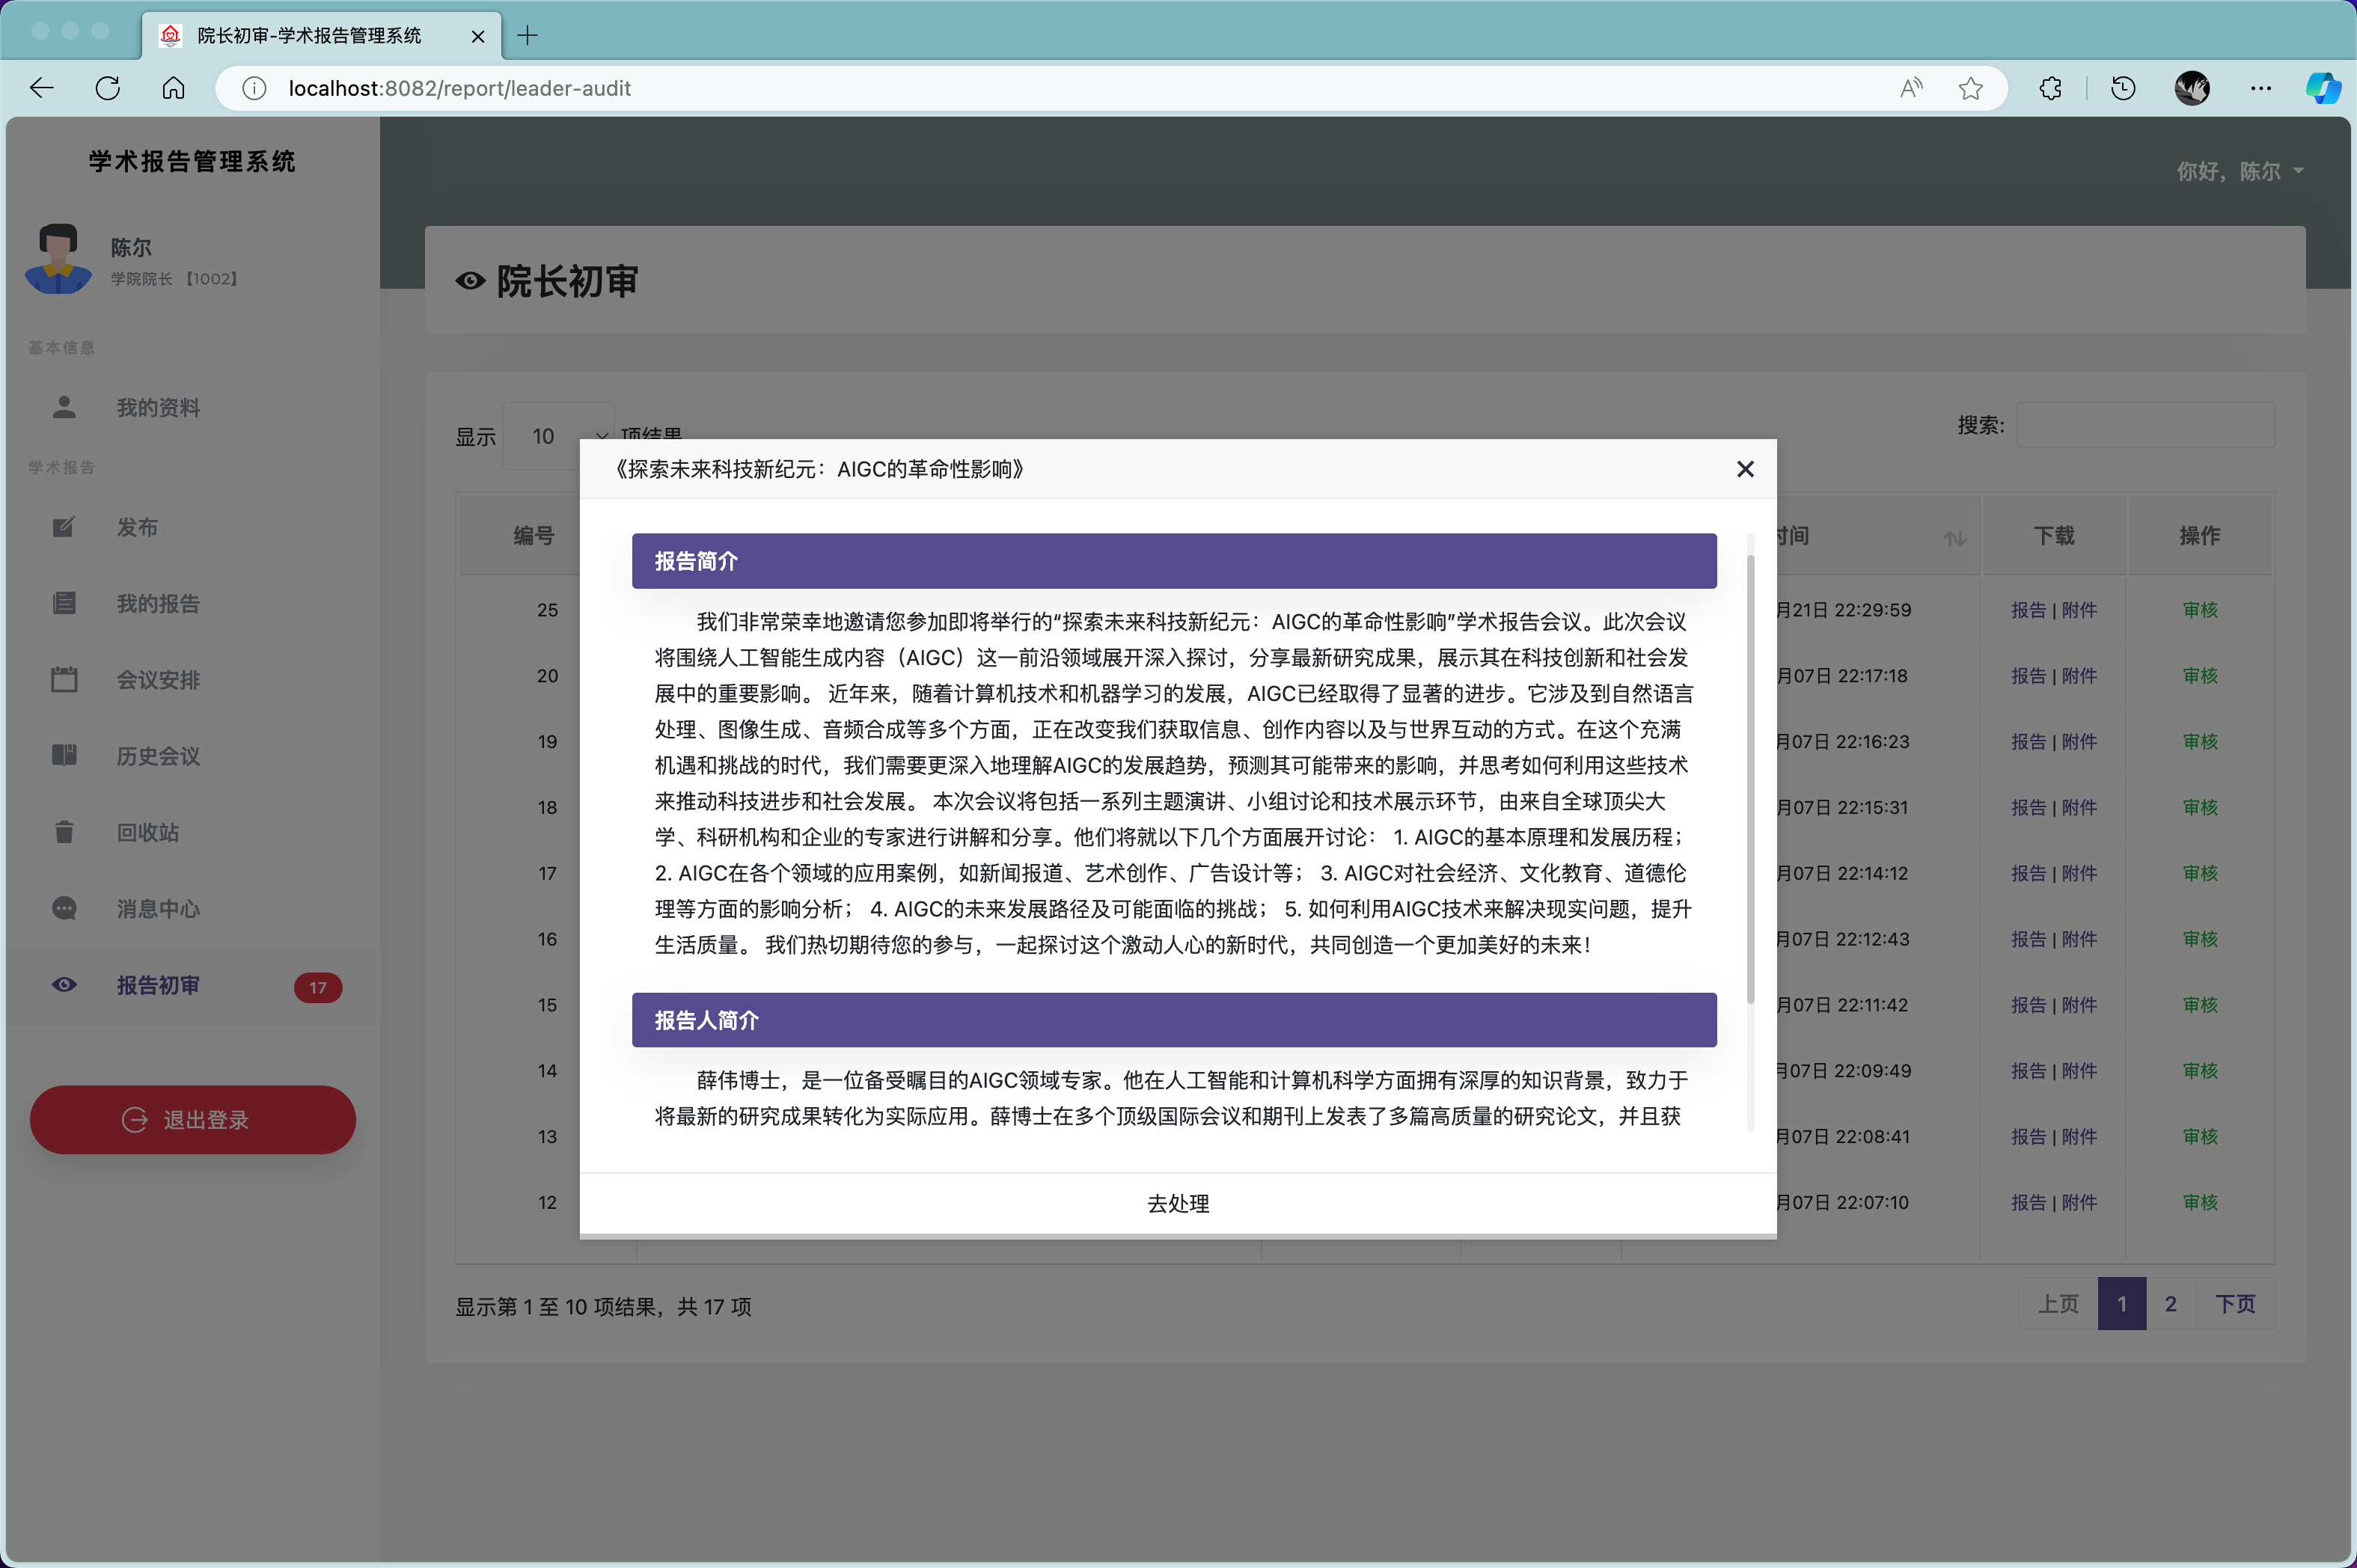Image resolution: width=2357 pixels, height=1568 pixels.
Task: Click the 发布 edit icon in sidebar
Action: click(64, 527)
